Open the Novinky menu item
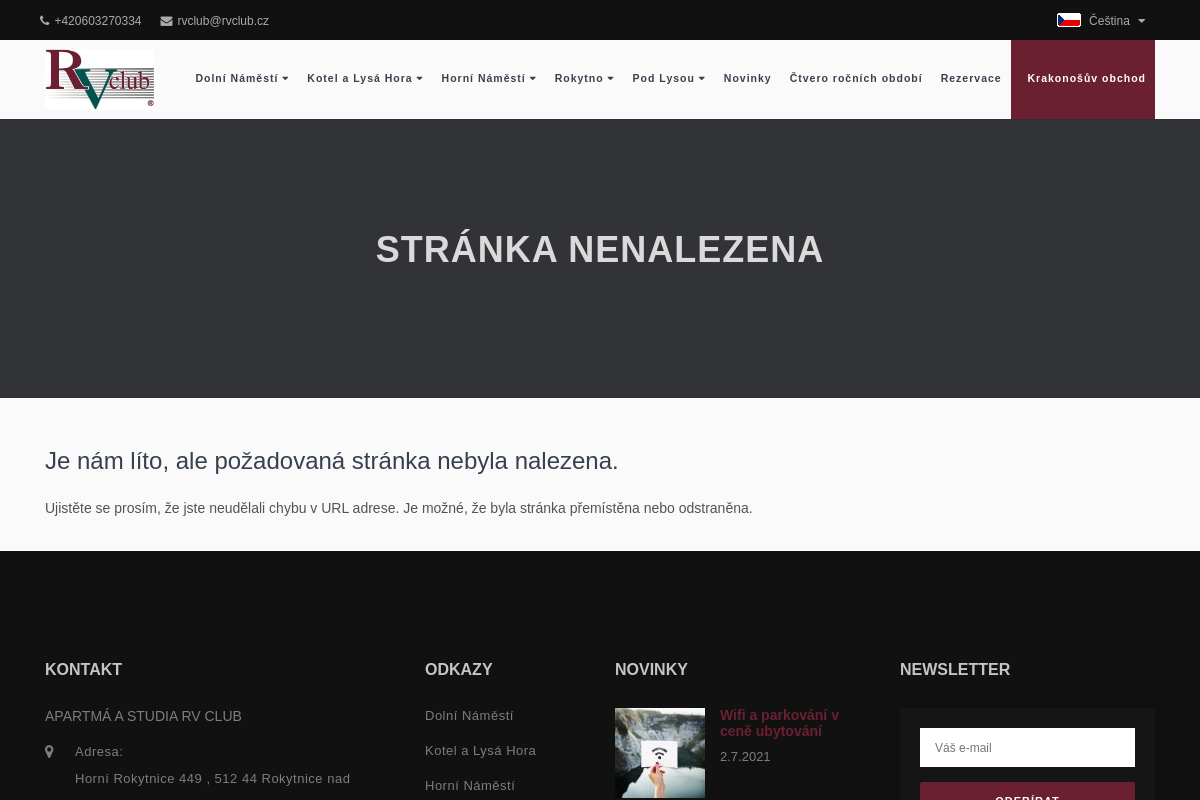Image resolution: width=1200 pixels, height=800 pixels. pos(747,78)
